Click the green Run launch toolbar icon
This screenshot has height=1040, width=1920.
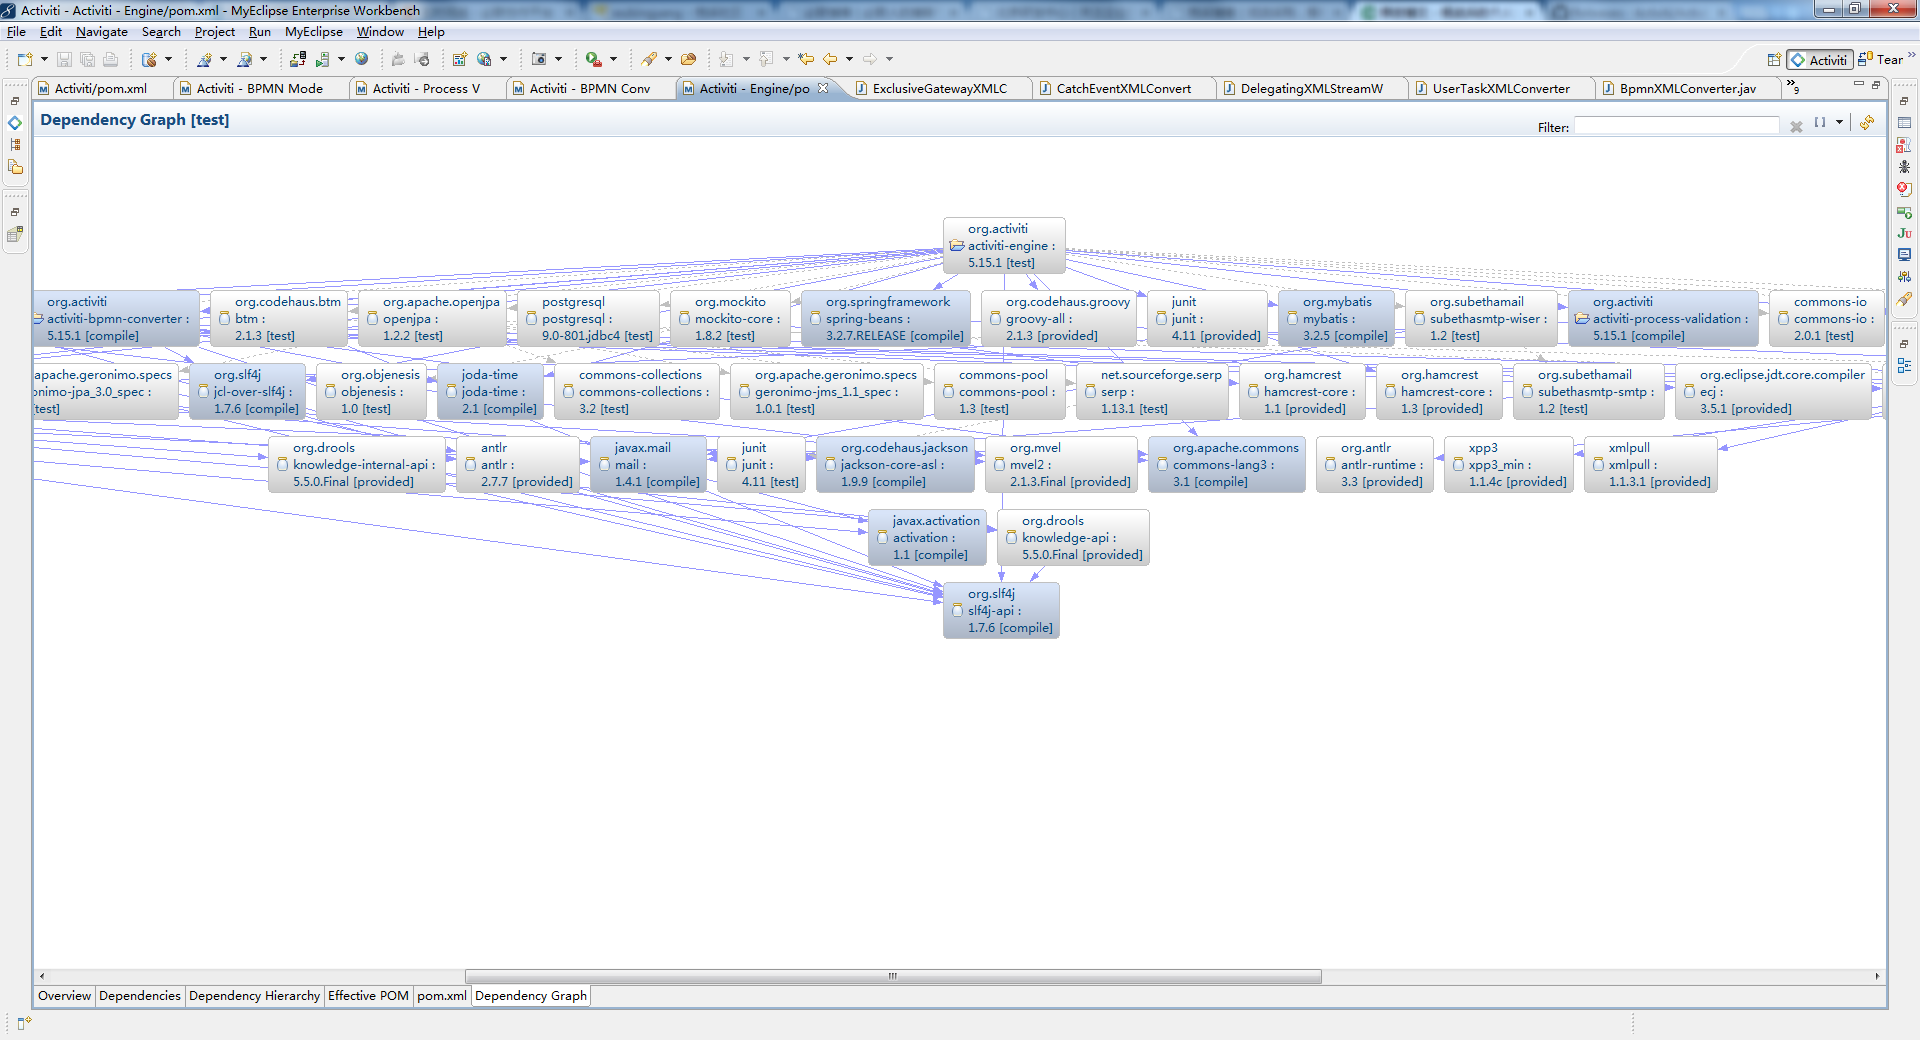(x=593, y=60)
